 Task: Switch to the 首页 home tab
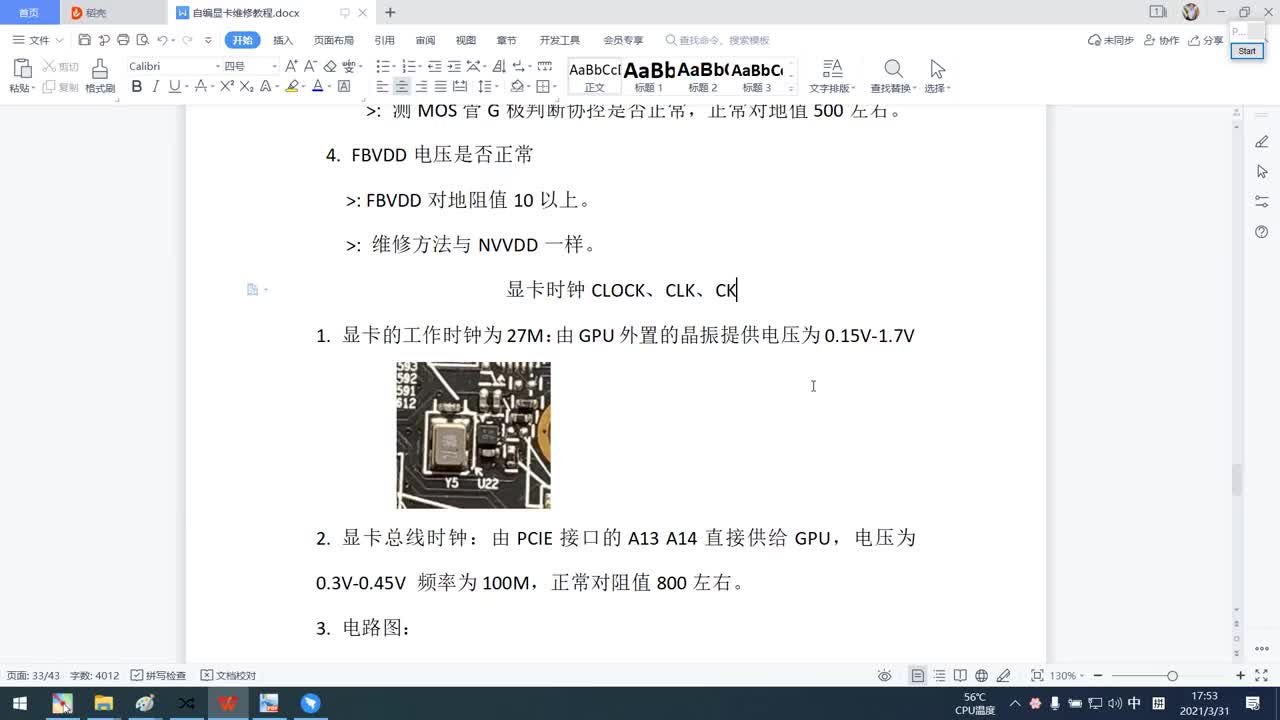(29, 12)
